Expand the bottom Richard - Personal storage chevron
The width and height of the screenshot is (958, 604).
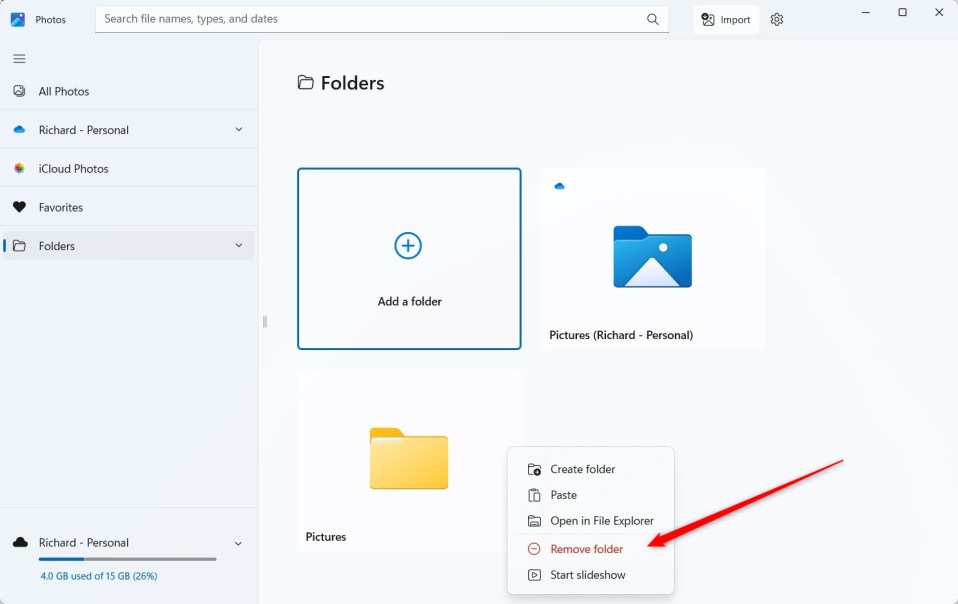click(238, 543)
